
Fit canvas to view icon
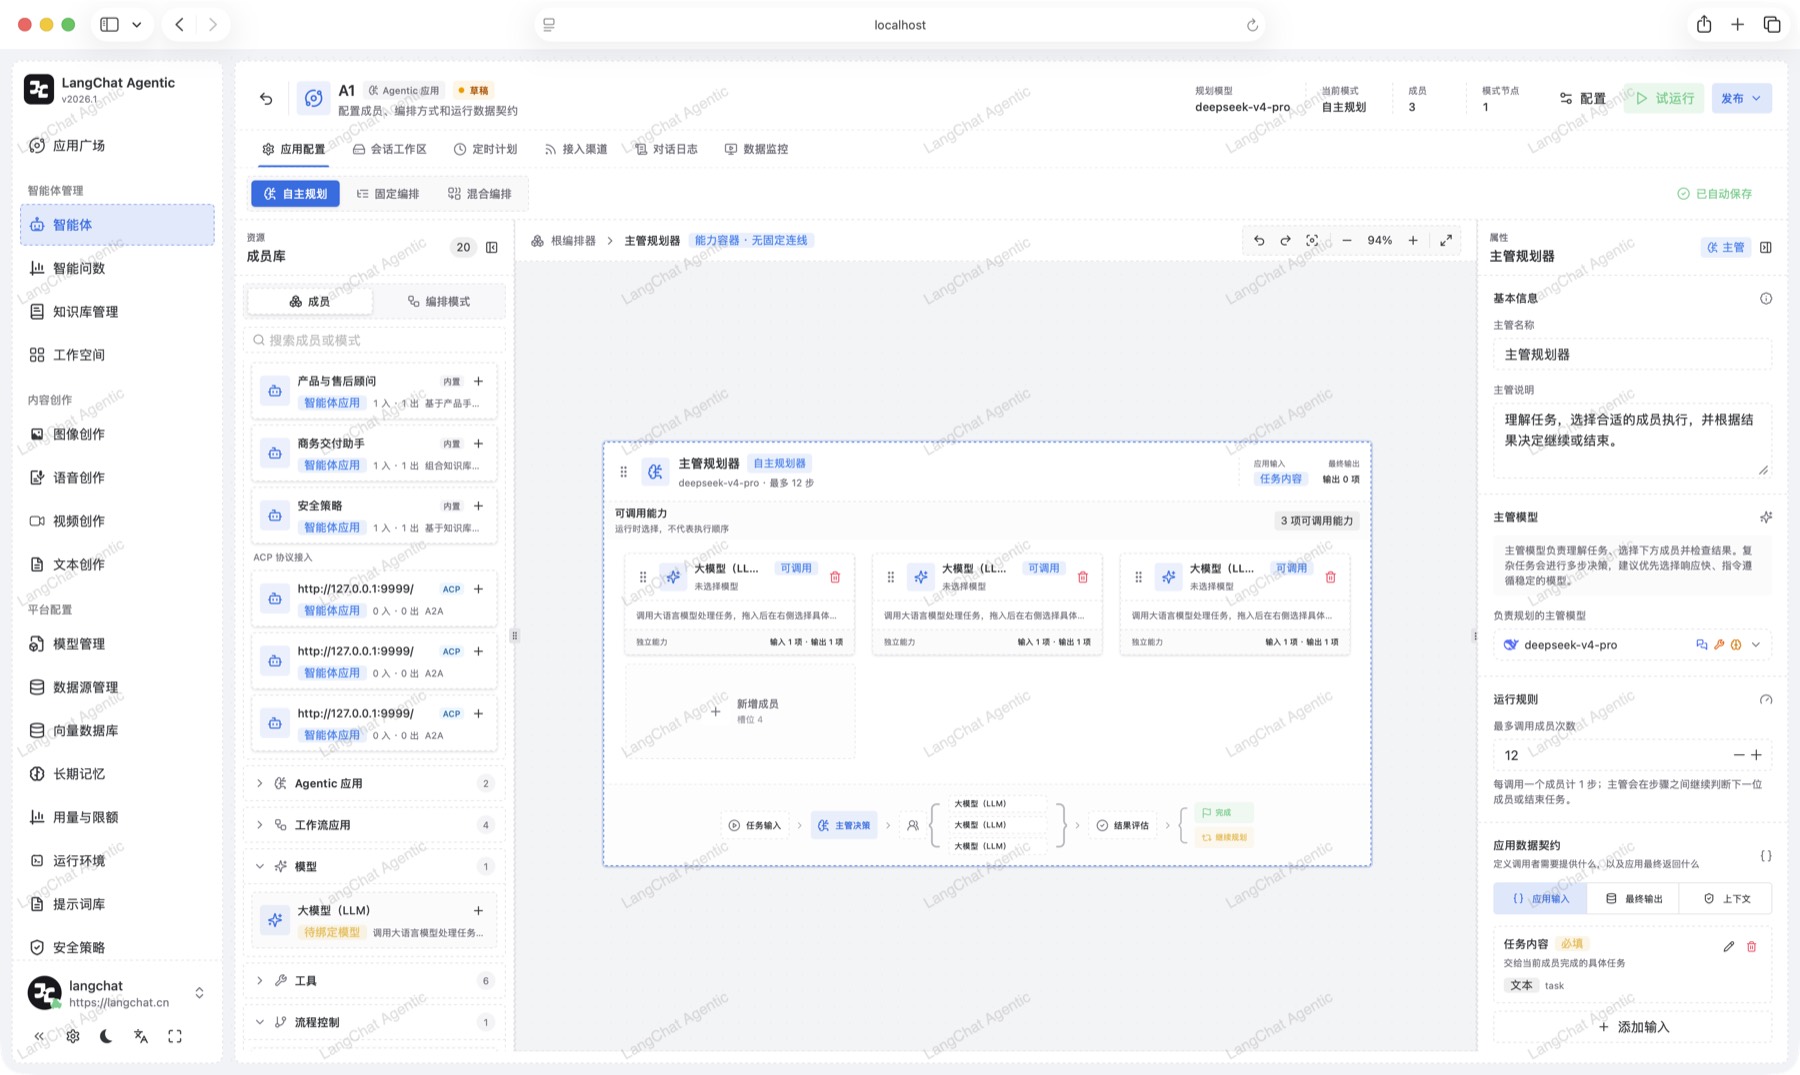pos(1312,241)
